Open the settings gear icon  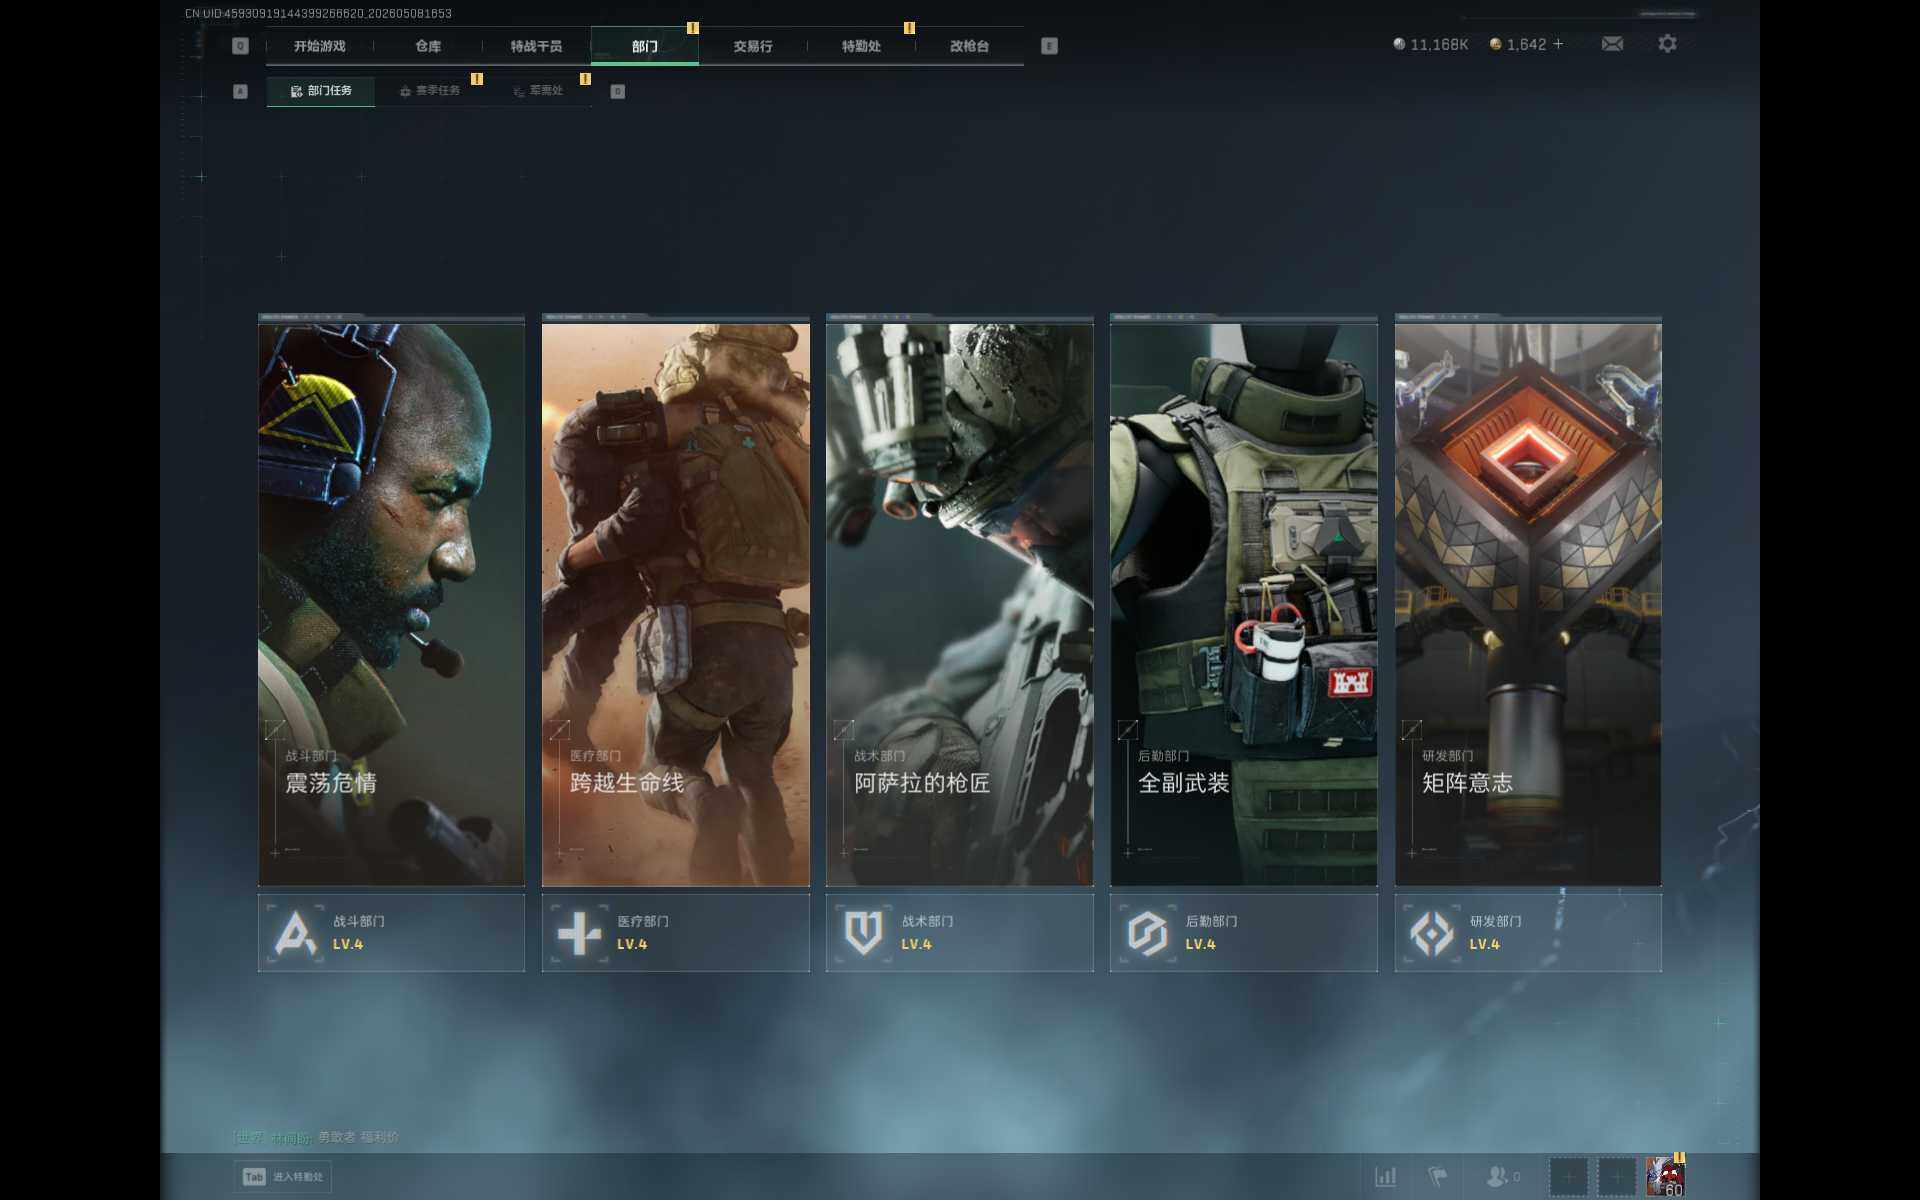(1667, 44)
